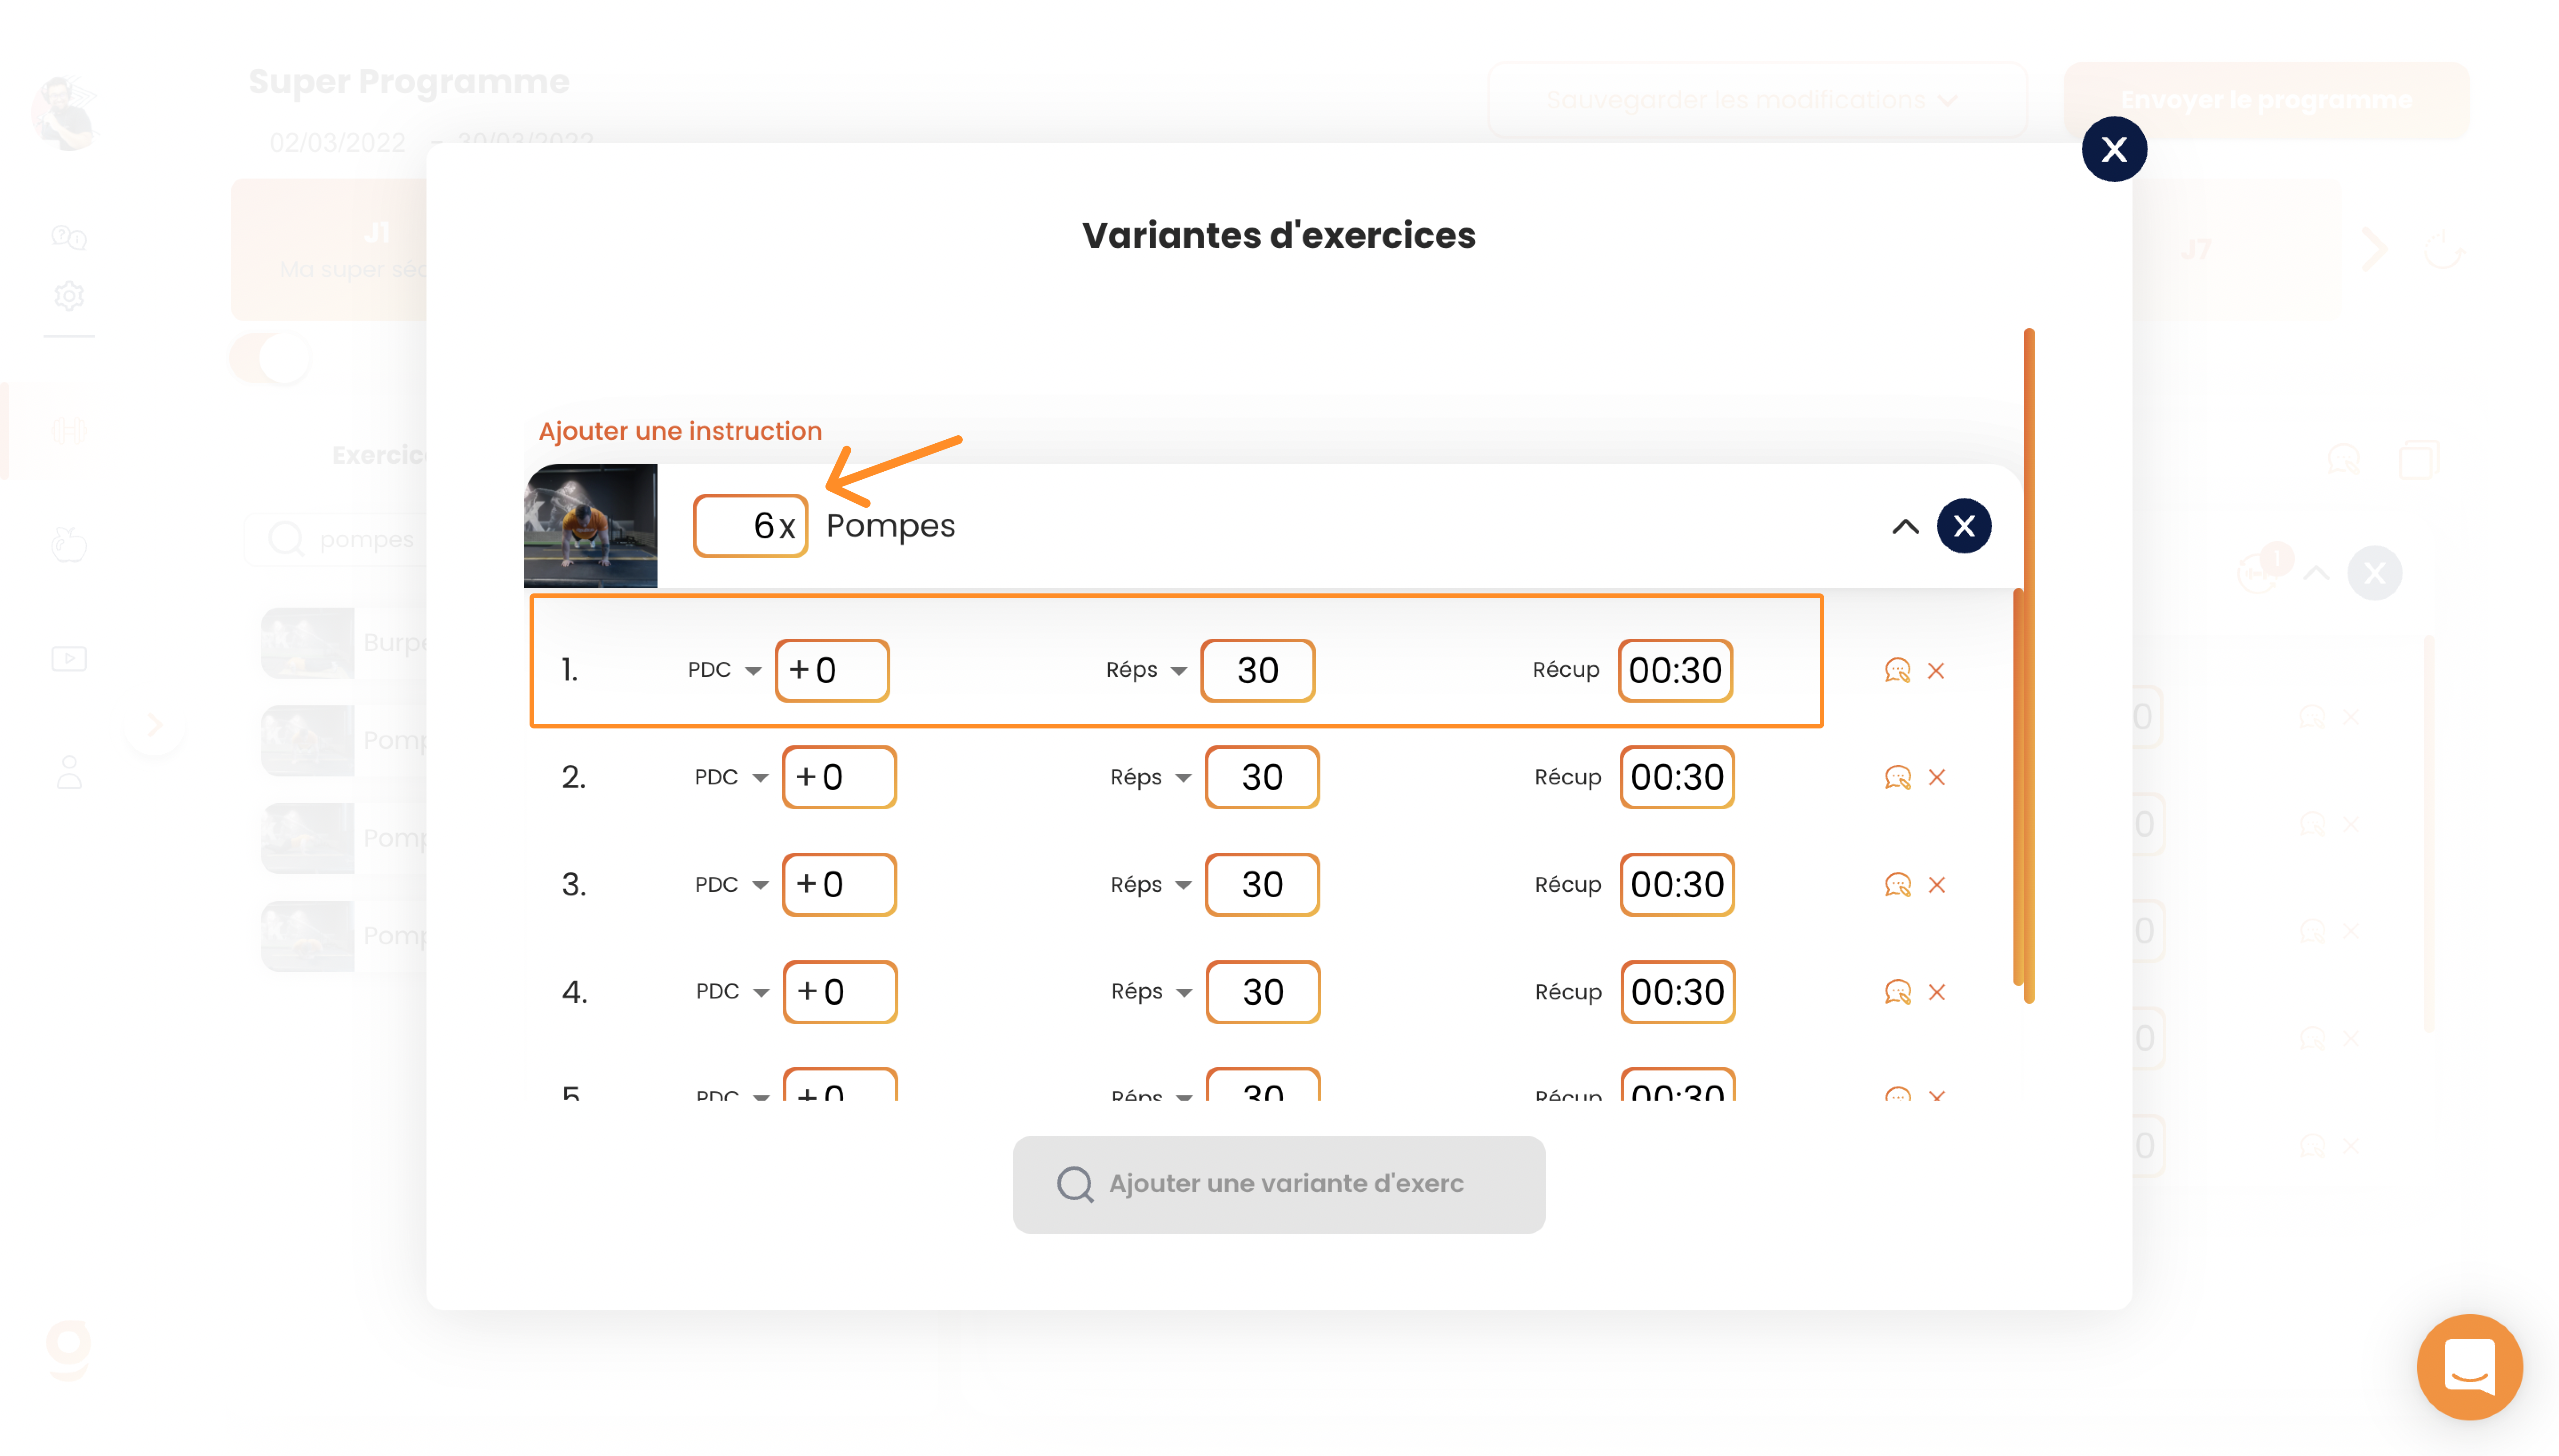Click the Pompes exercise thumbnail

tap(591, 526)
